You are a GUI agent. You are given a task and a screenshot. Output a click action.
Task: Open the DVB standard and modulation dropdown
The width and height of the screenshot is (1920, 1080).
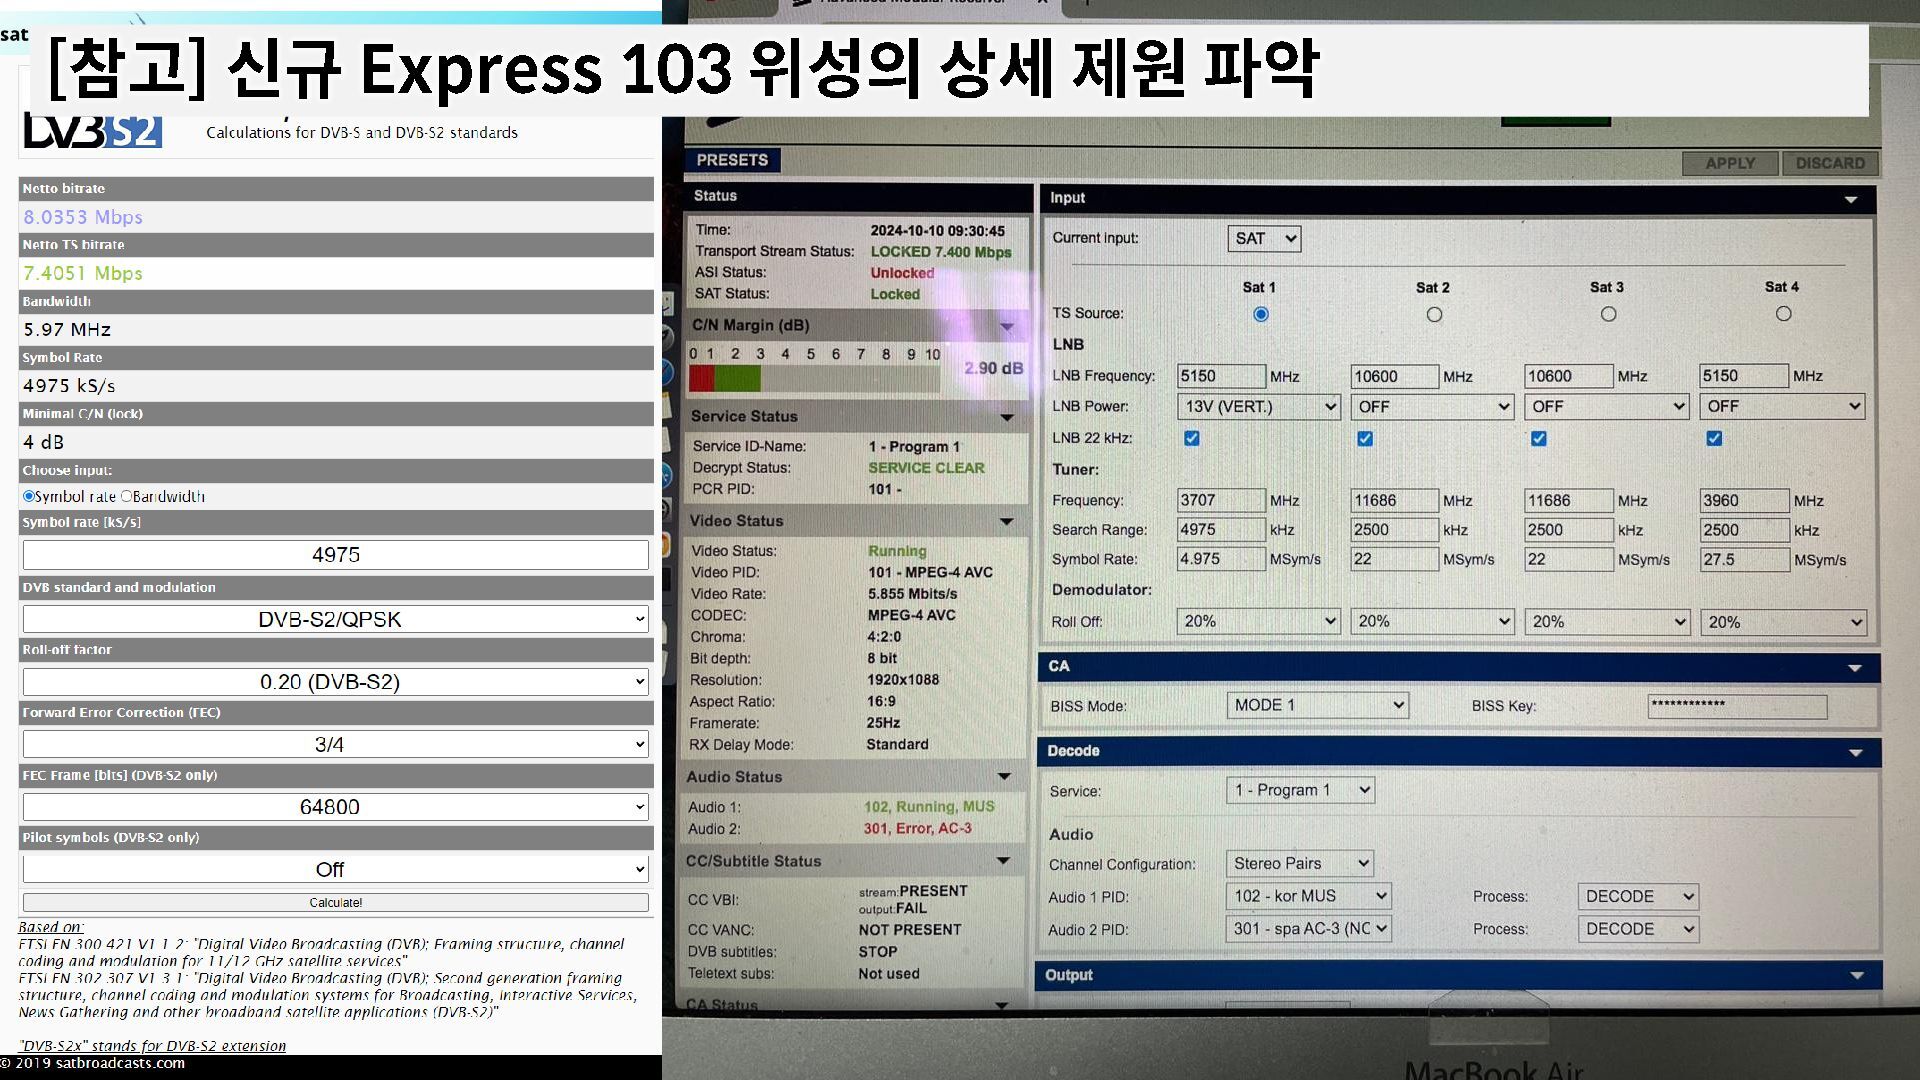tap(336, 619)
